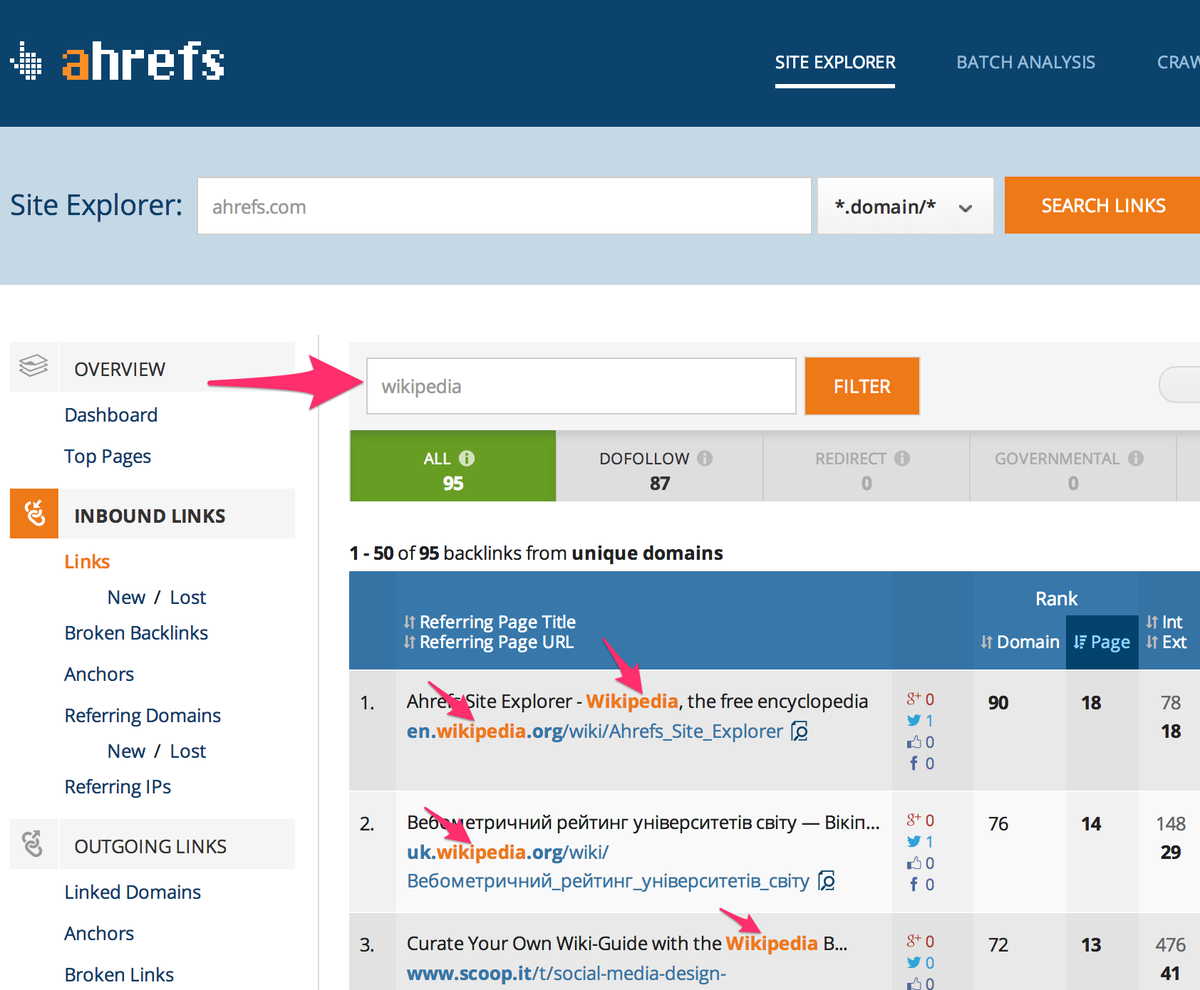
Task: Open Anchors under Outgoing Links
Action: (99, 933)
